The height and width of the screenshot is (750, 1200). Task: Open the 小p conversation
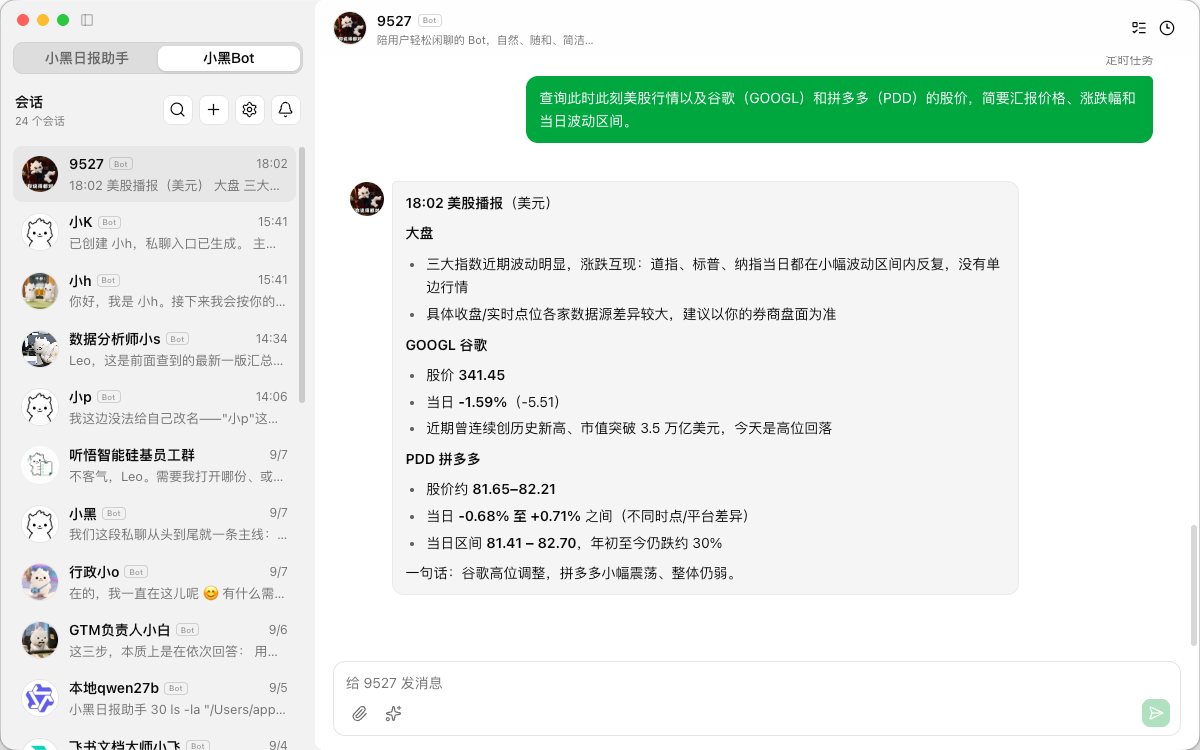tap(155, 407)
